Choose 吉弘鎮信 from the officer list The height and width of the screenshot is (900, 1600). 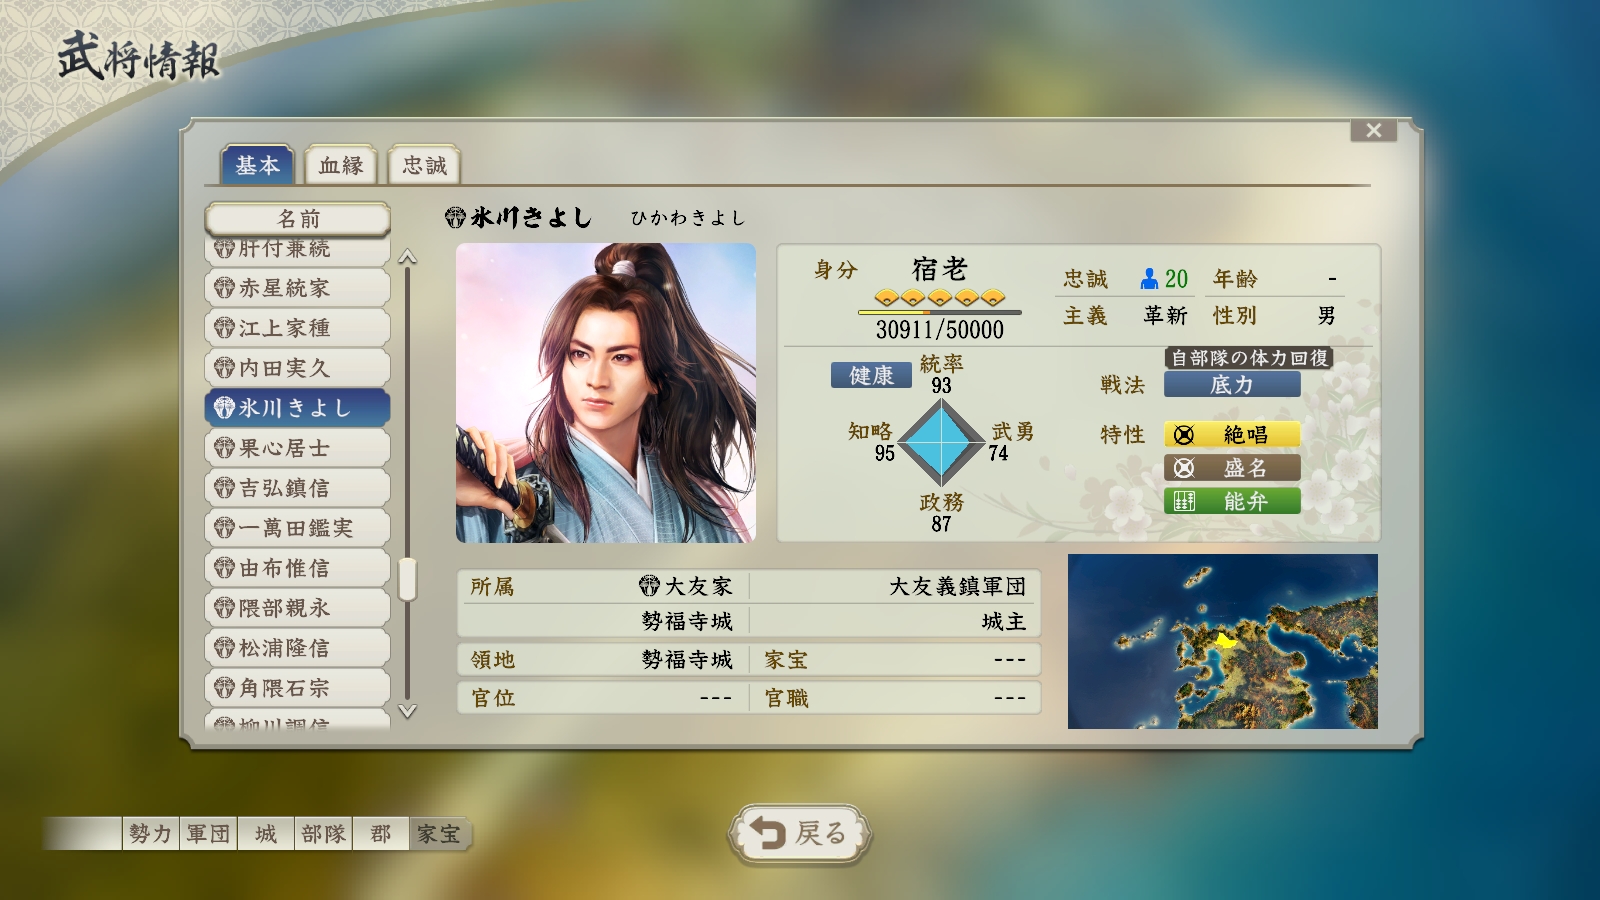pos(298,488)
